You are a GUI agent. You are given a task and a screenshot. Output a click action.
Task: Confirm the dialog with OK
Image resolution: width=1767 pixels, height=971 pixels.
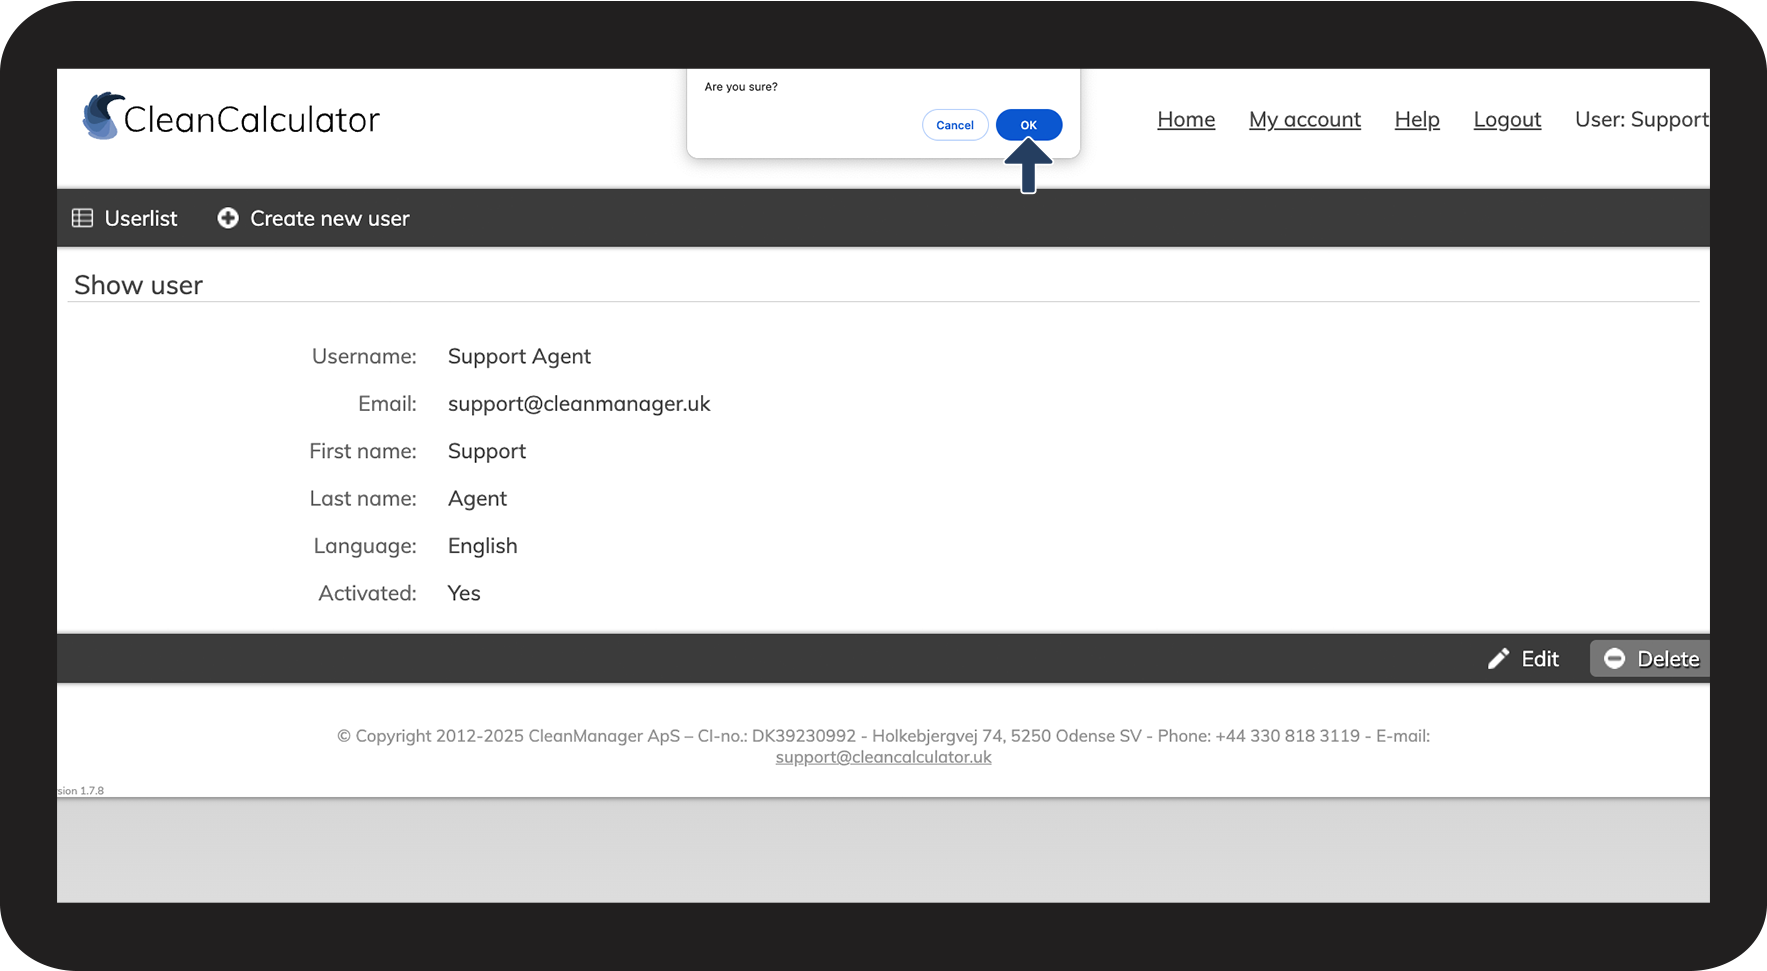[1029, 125]
